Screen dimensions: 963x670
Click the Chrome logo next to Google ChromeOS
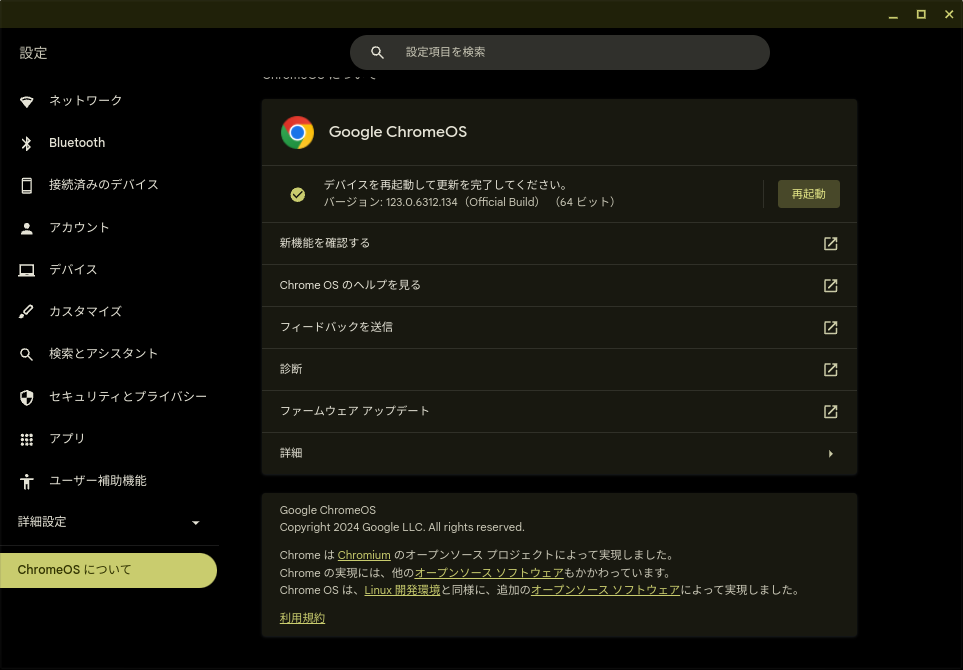[297, 132]
